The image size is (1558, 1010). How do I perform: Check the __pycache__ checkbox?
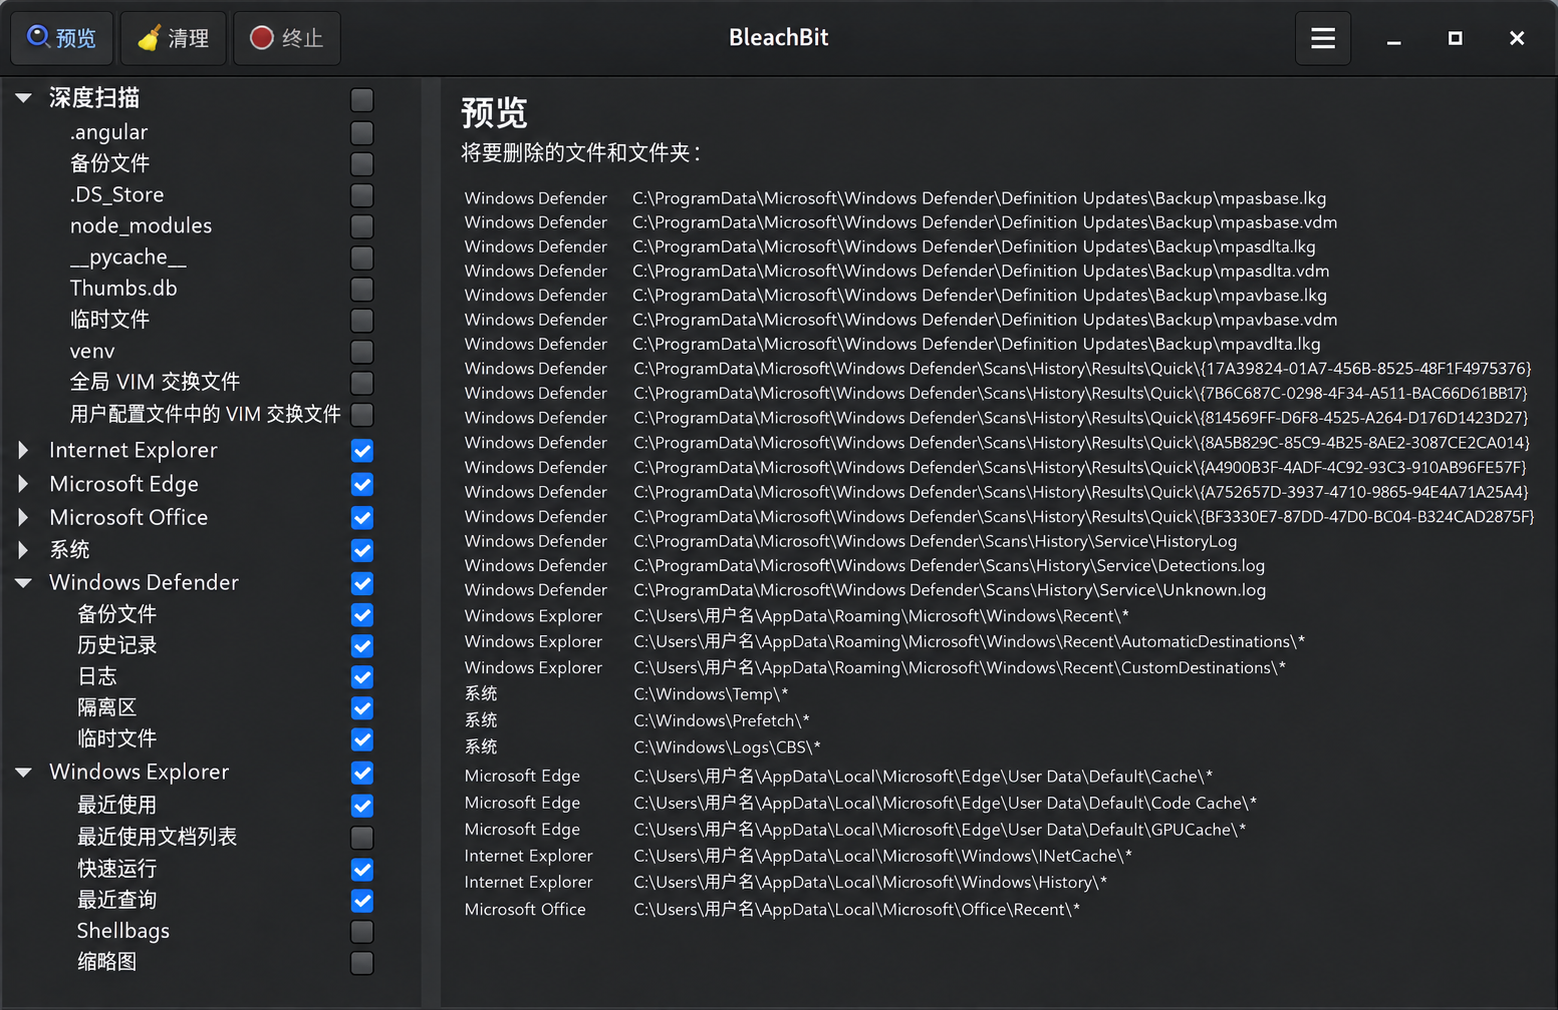coord(362,257)
